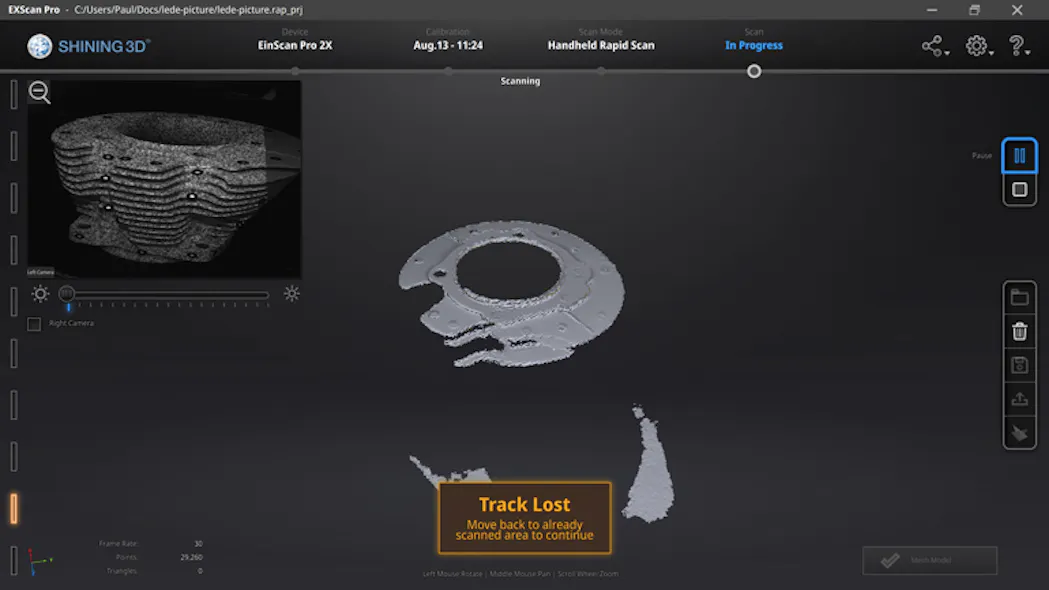Open project folder icon in right toolbar
This screenshot has height=590, width=1049.
1019,298
